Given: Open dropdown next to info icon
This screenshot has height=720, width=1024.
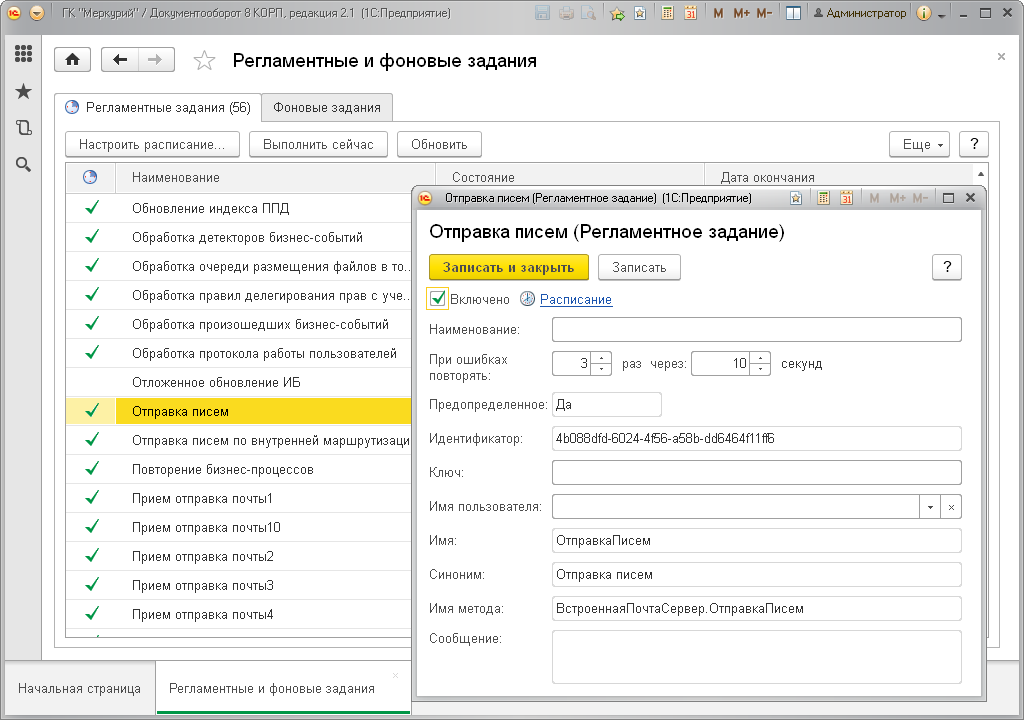Looking at the screenshot, I should point(942,15).
